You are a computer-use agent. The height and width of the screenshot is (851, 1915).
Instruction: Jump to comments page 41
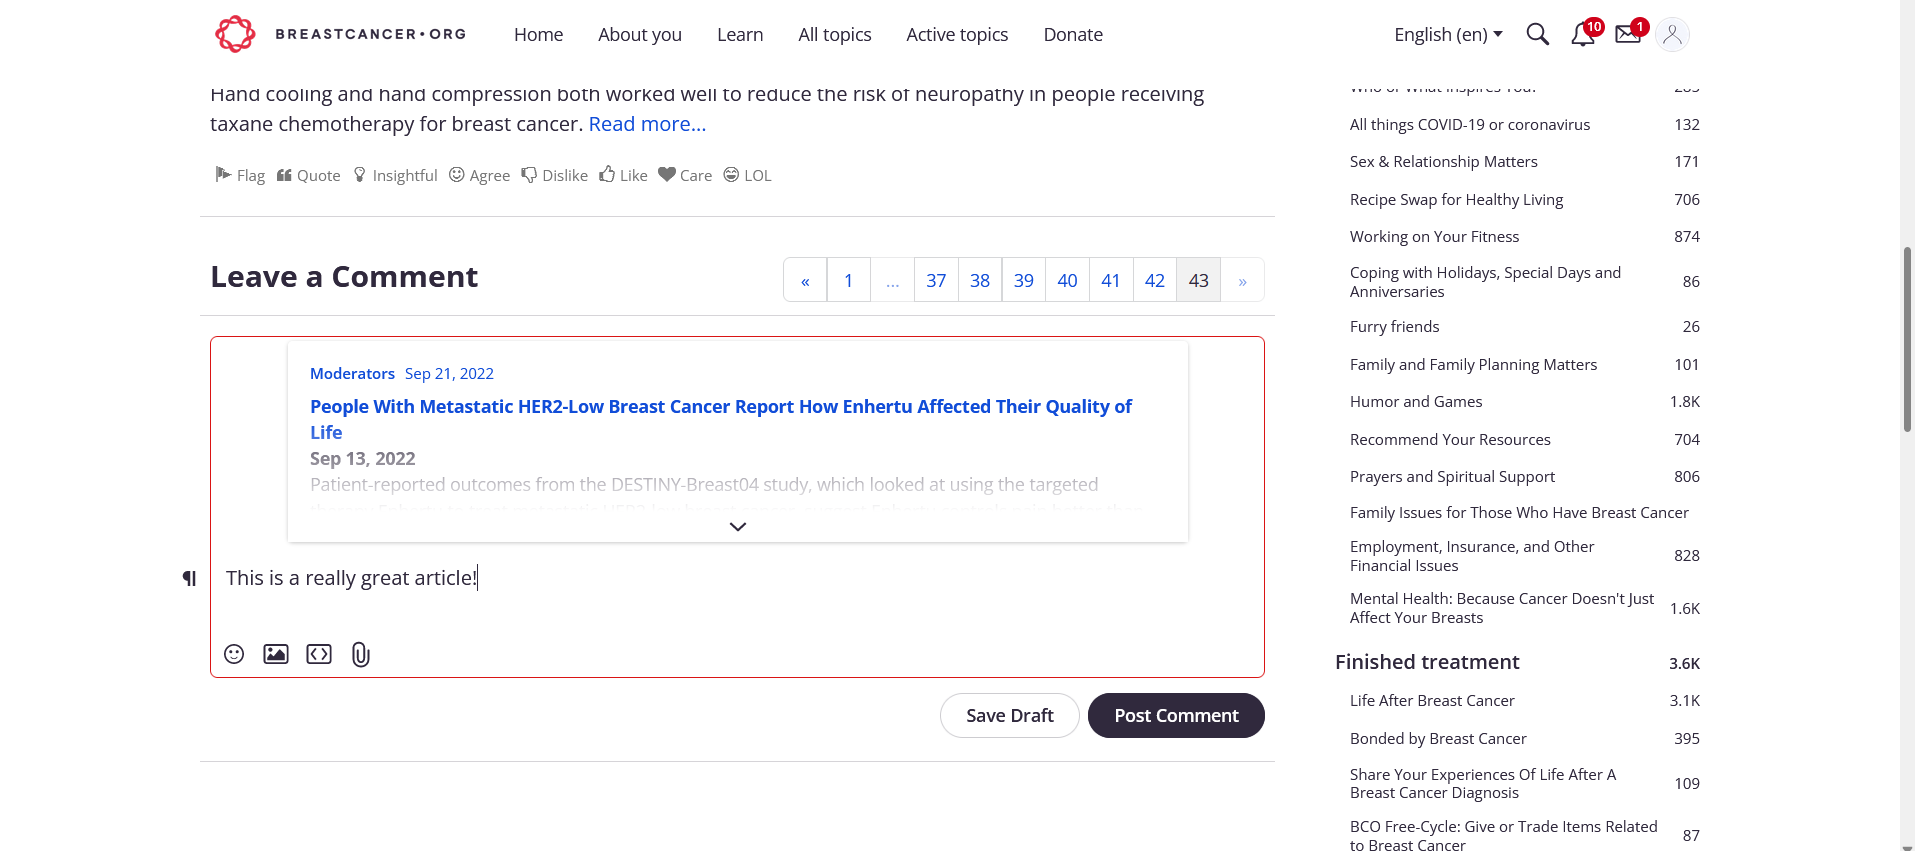pyautogui.click(x=1111, y=280)
